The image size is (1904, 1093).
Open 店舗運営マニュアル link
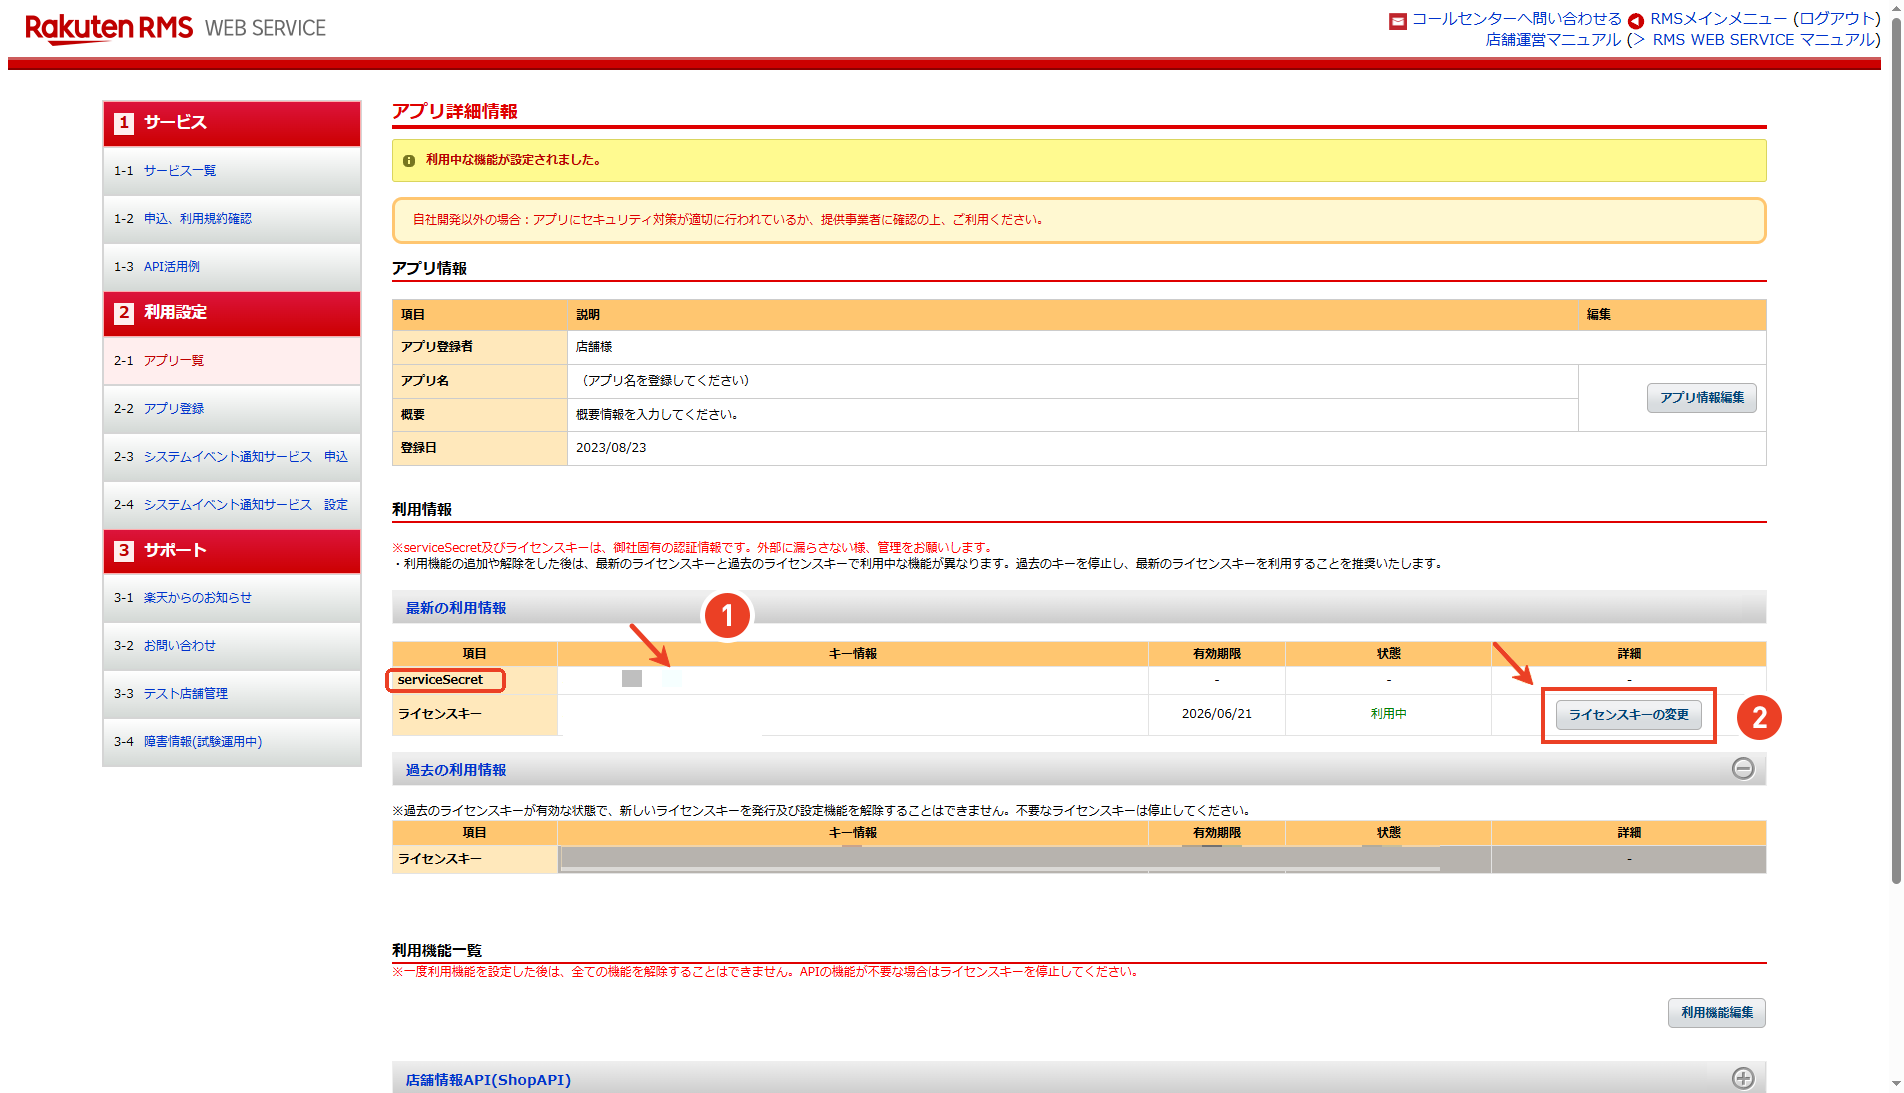pos(1553,40)
